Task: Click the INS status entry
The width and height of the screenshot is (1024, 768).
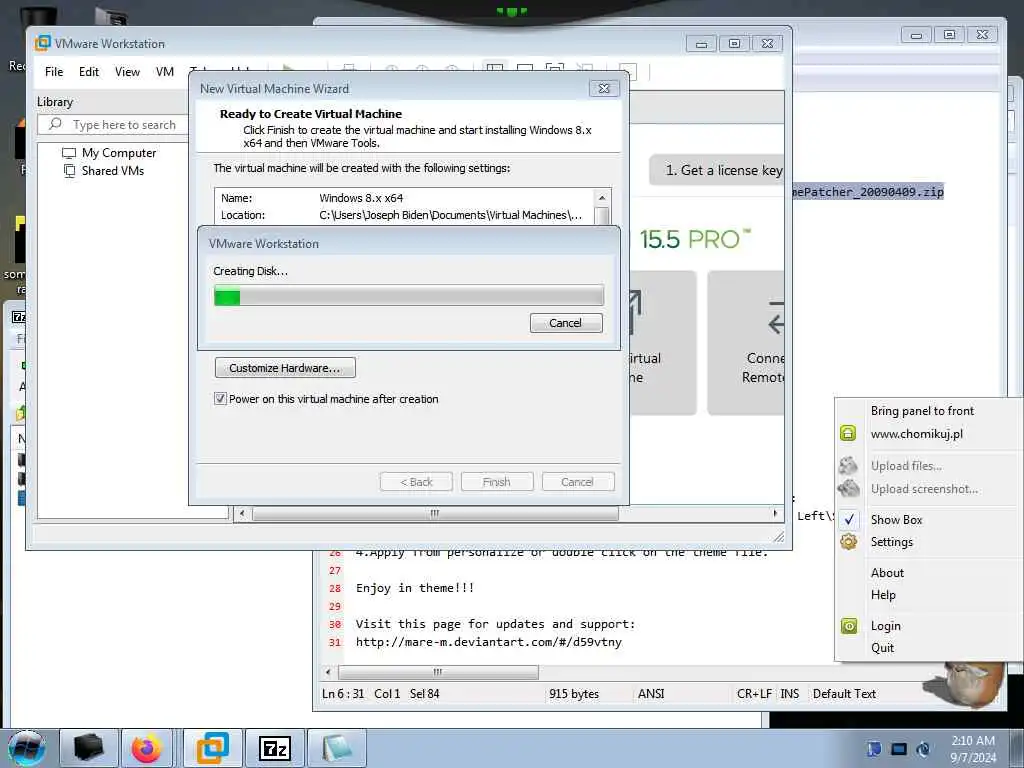Action: [790, 694]
